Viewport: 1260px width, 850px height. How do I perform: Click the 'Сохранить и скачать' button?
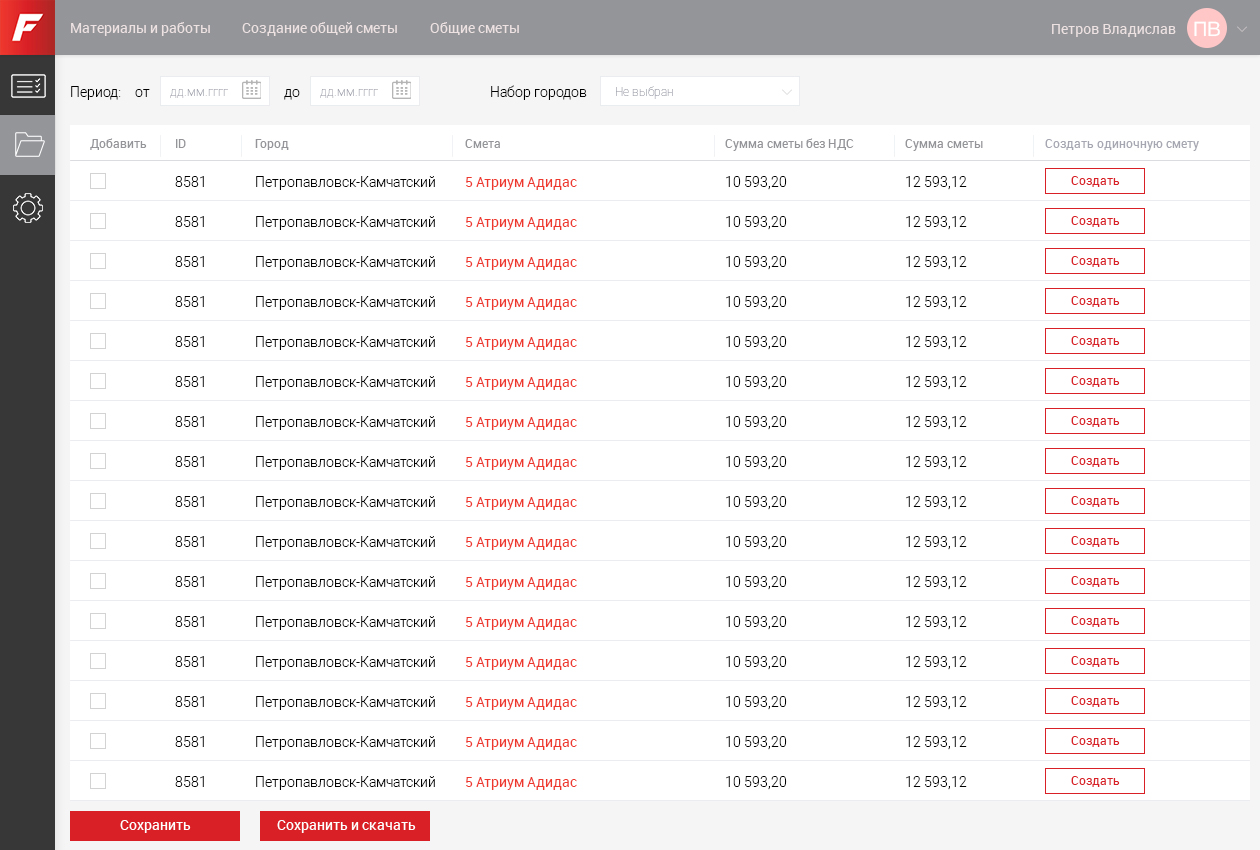345,826
